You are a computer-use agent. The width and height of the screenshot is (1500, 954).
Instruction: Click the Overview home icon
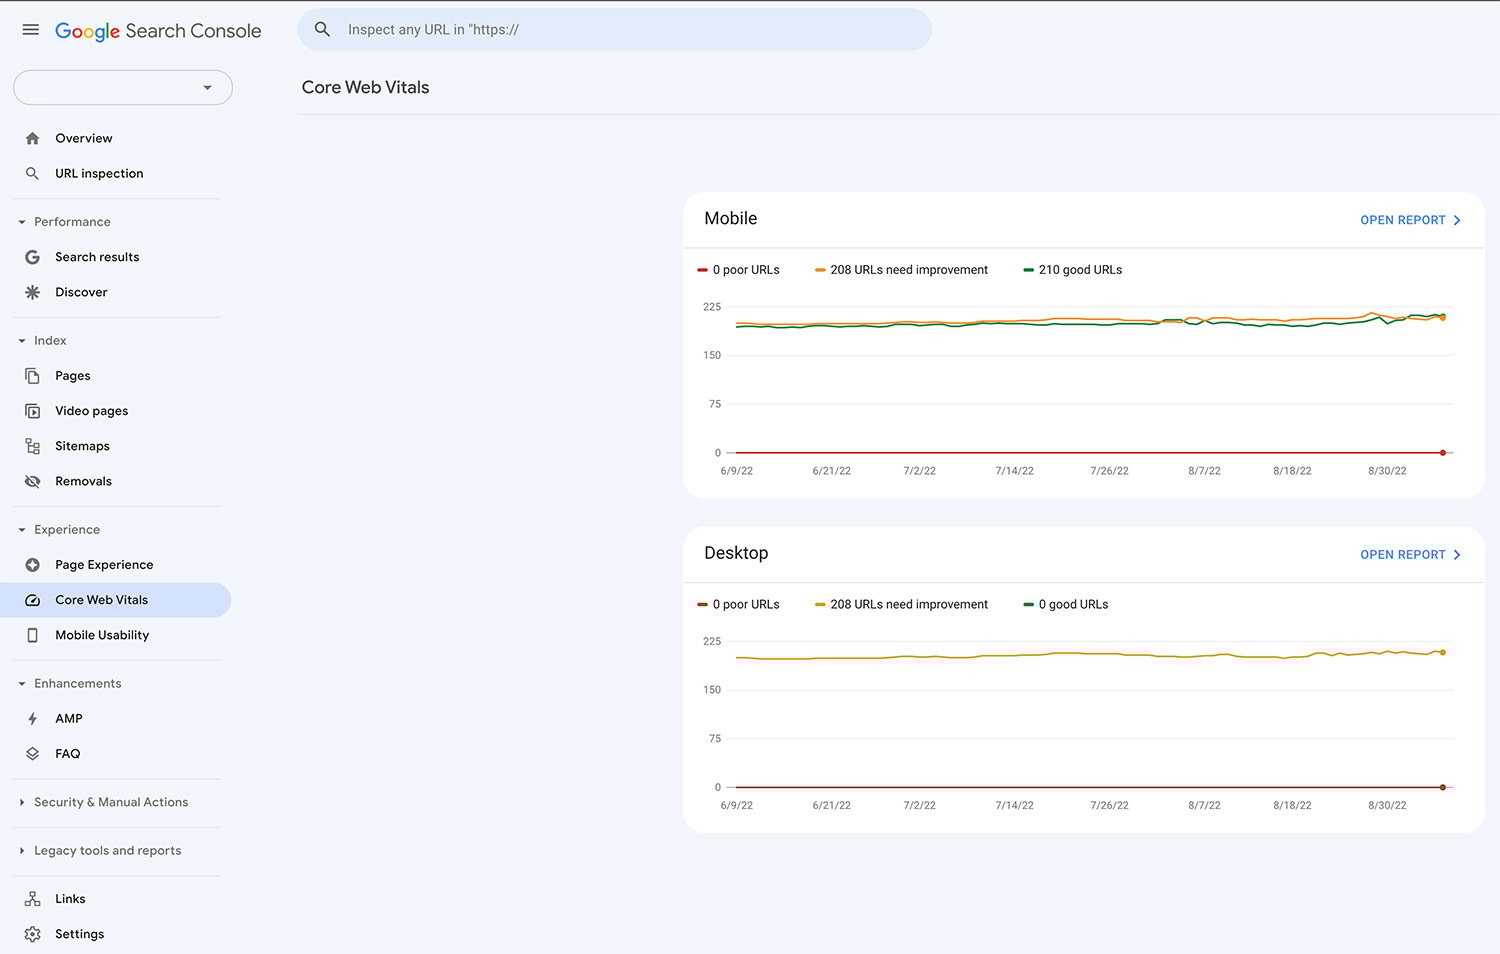(32, 138)
